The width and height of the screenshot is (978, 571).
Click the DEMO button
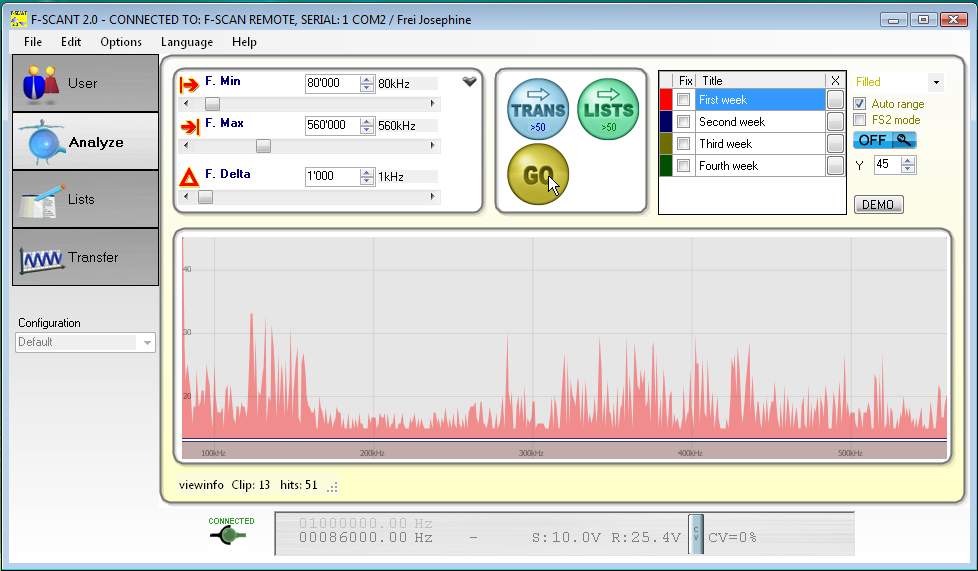pyautogui.click(x=878, y=205)
